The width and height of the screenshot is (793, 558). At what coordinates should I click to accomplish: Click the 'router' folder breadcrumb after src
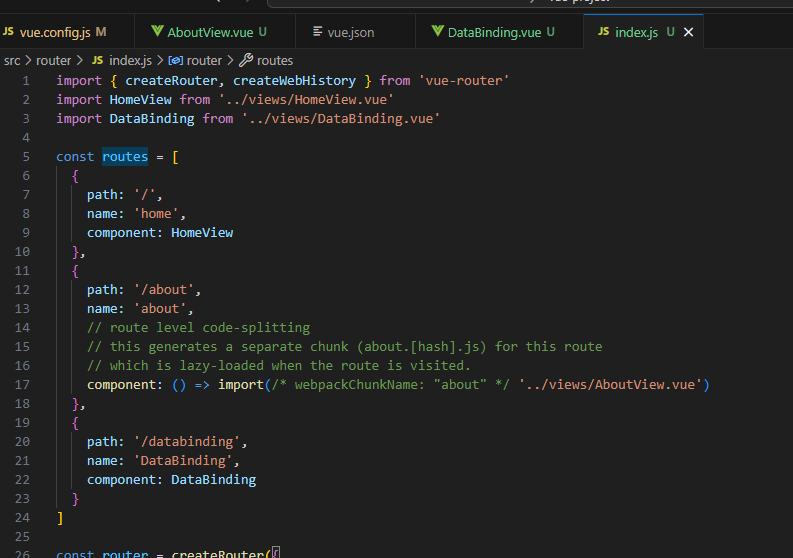[54, 61]
